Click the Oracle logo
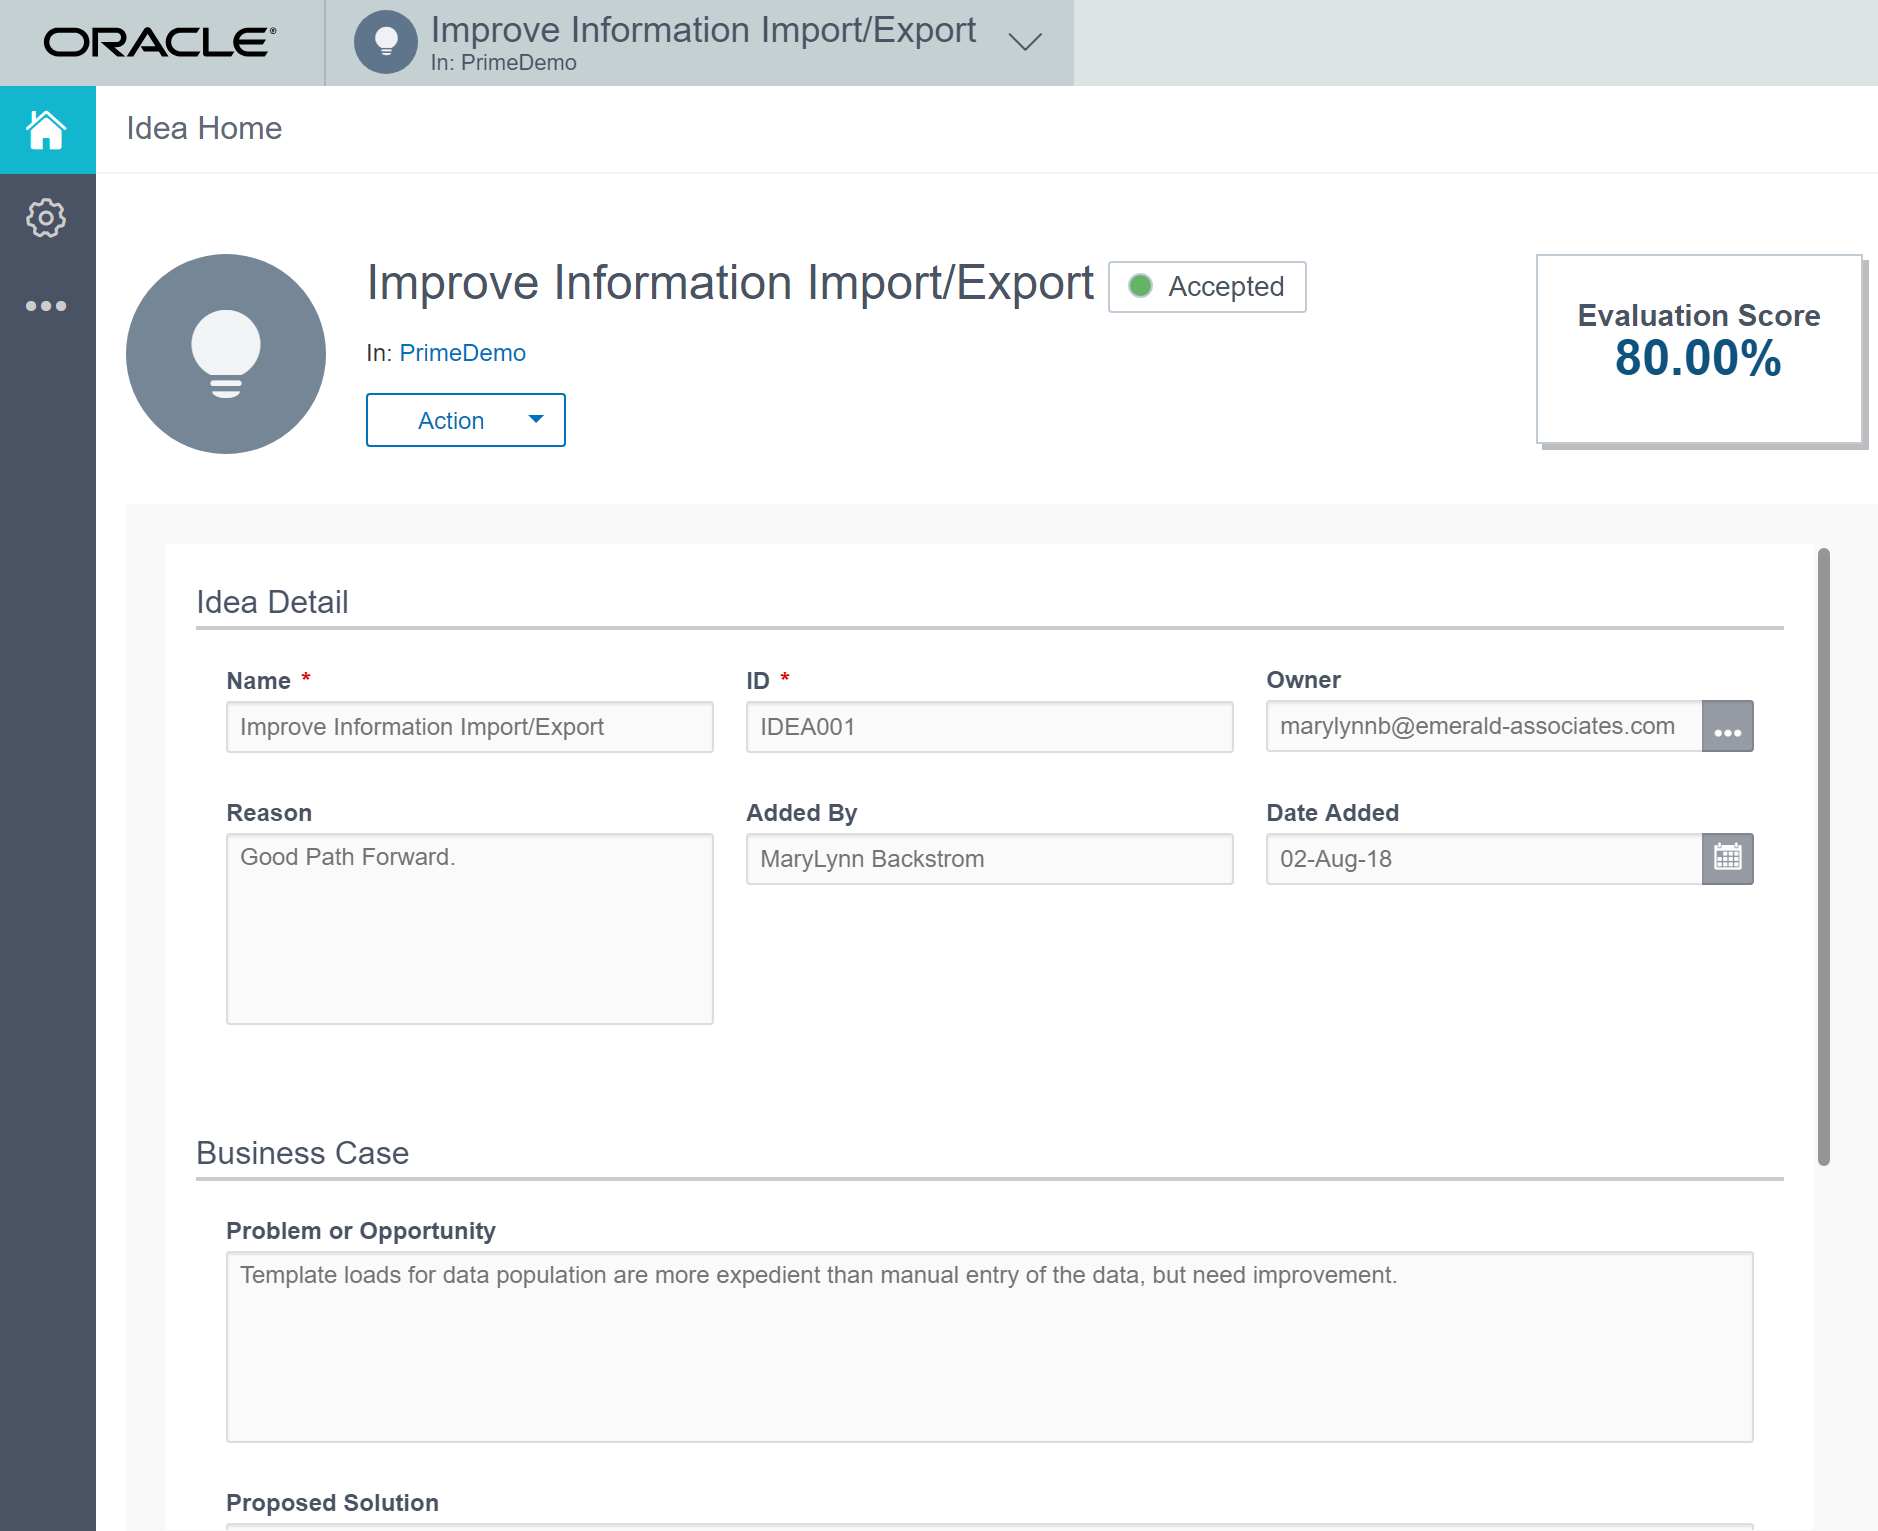This screenshot has width=1878, height=1531. click(160, 43)
